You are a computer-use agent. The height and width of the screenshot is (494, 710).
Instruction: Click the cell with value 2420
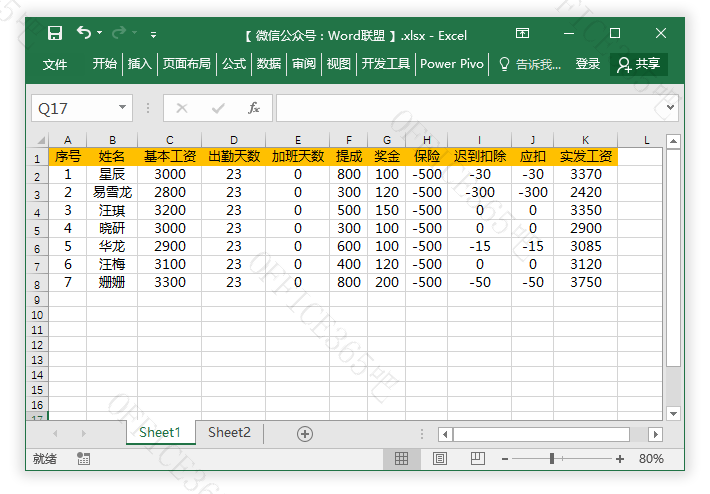(x=585, y=192)
